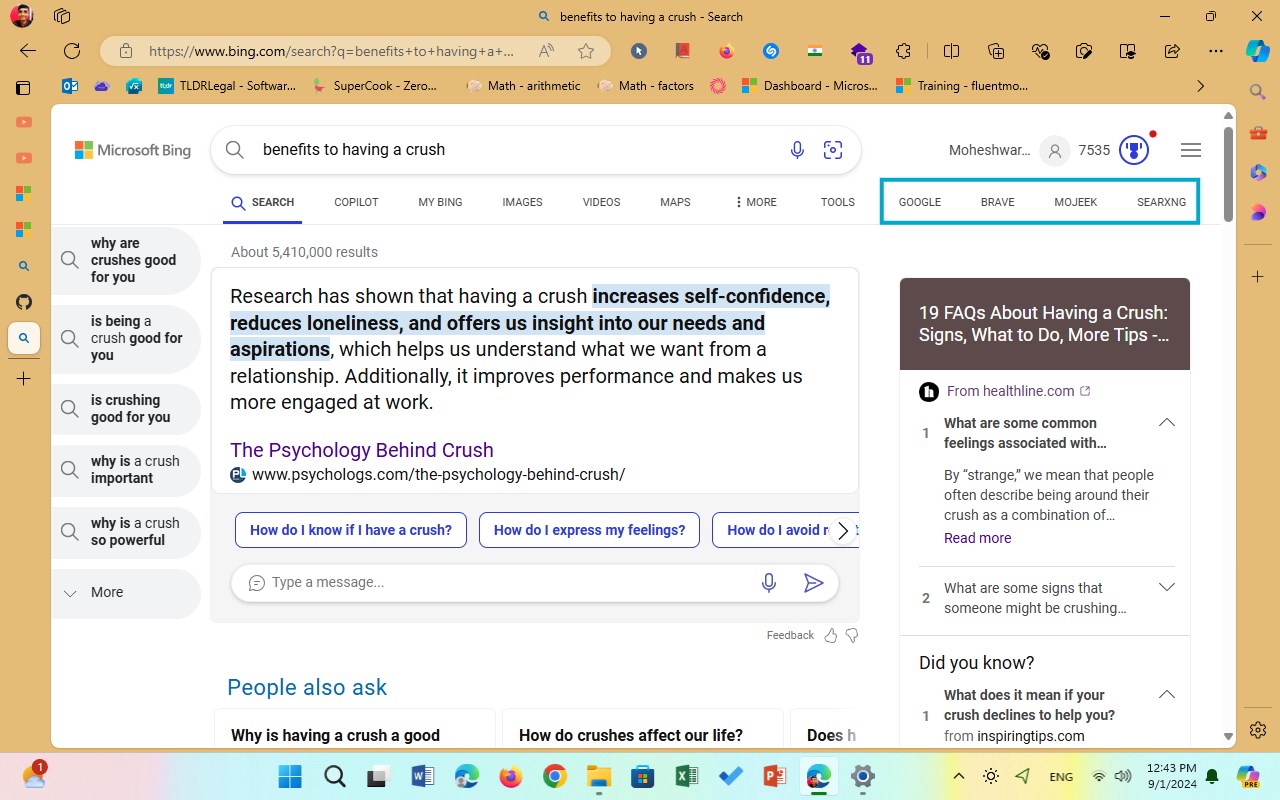The image size is (1280, 800).
Task: Click the India flag extension icon
Action: click(815, 51)
